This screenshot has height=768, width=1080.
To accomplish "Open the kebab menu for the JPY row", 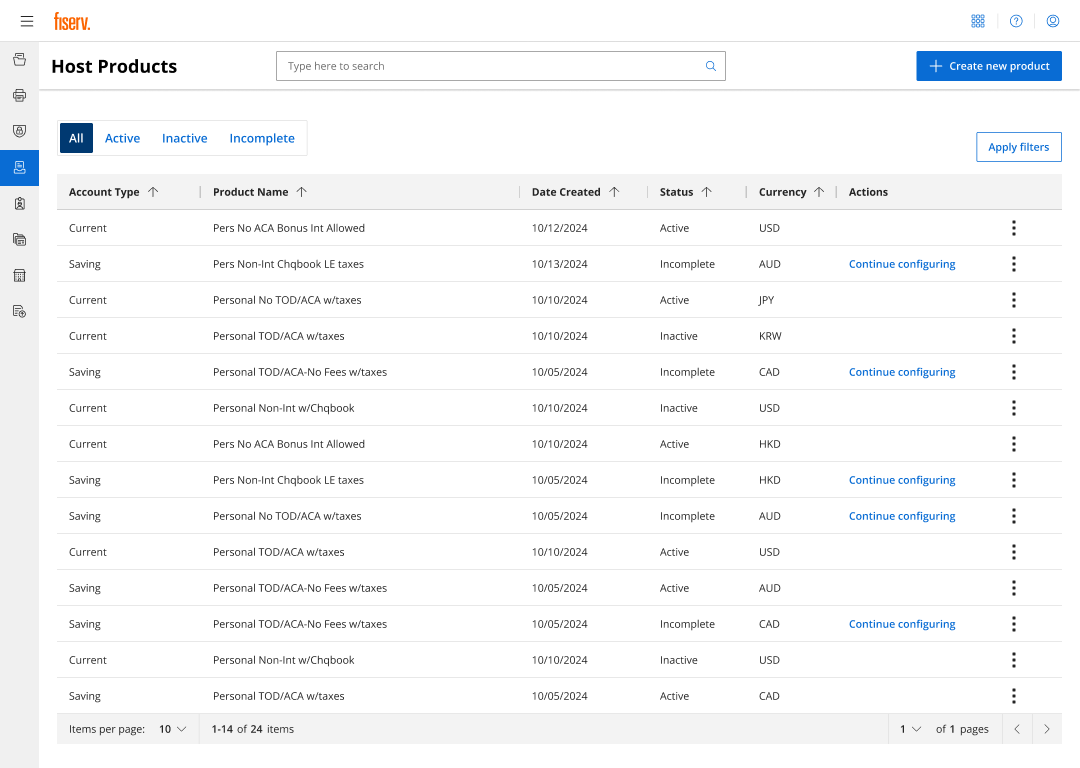I will (1013, 300).
